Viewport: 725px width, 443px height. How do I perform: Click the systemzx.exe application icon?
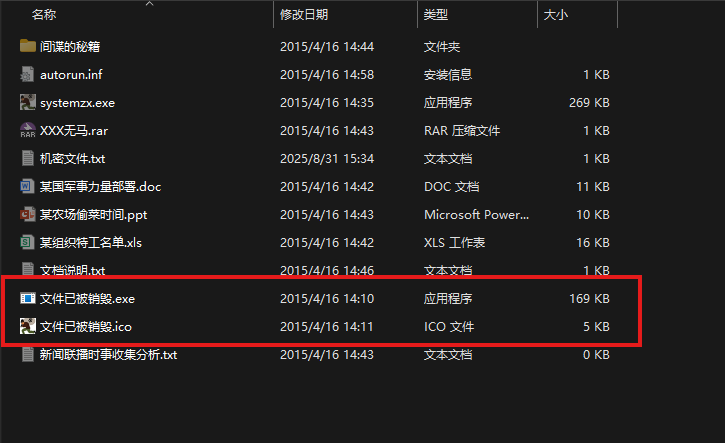click(28, 102)
